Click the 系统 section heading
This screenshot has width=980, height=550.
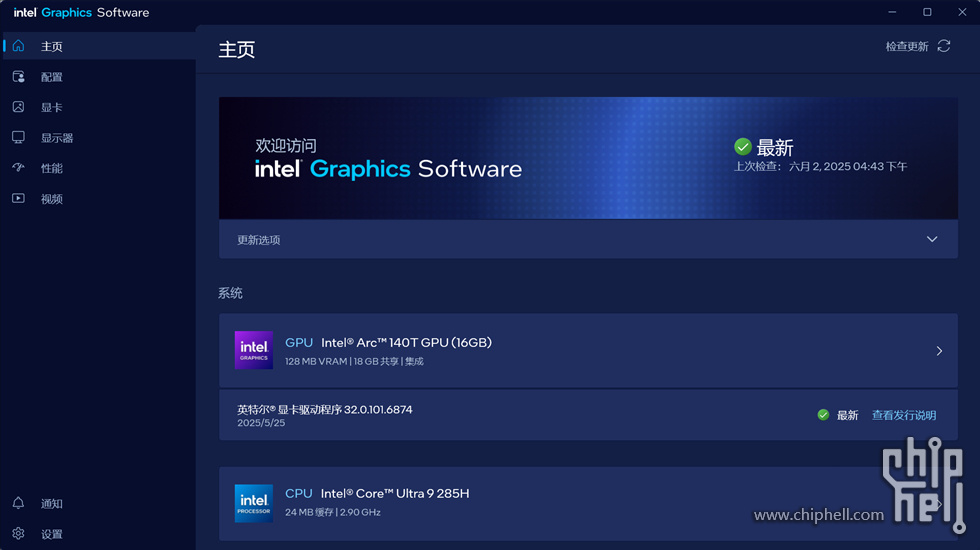coord(230,293)
